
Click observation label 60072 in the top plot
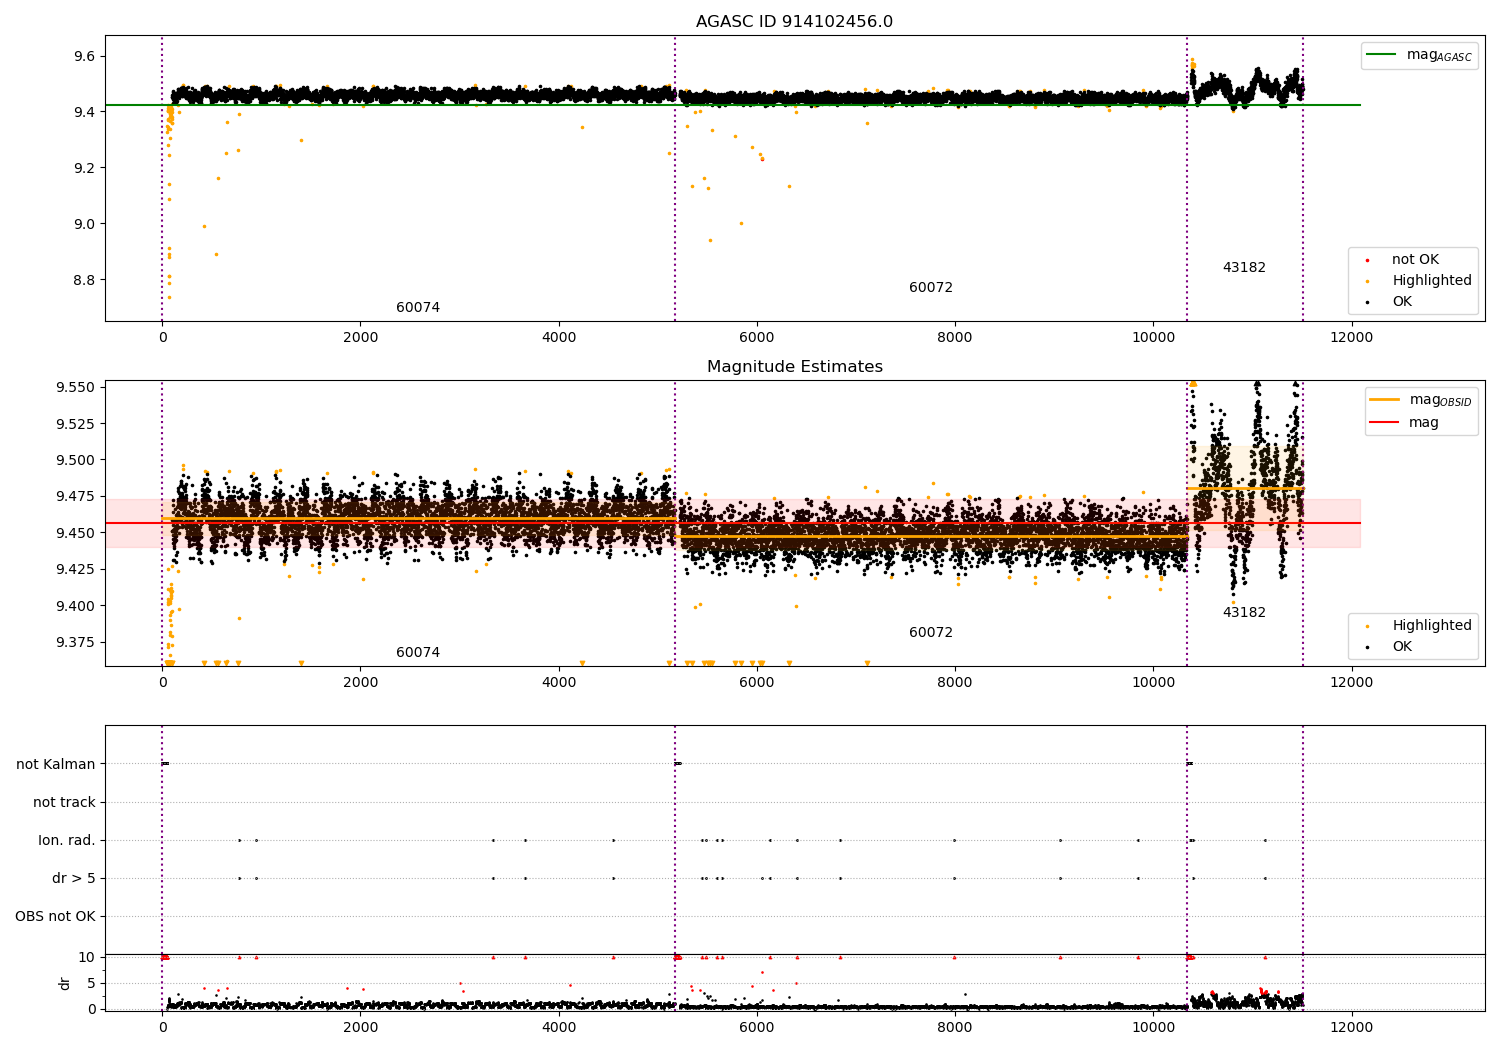click(931, 288)
